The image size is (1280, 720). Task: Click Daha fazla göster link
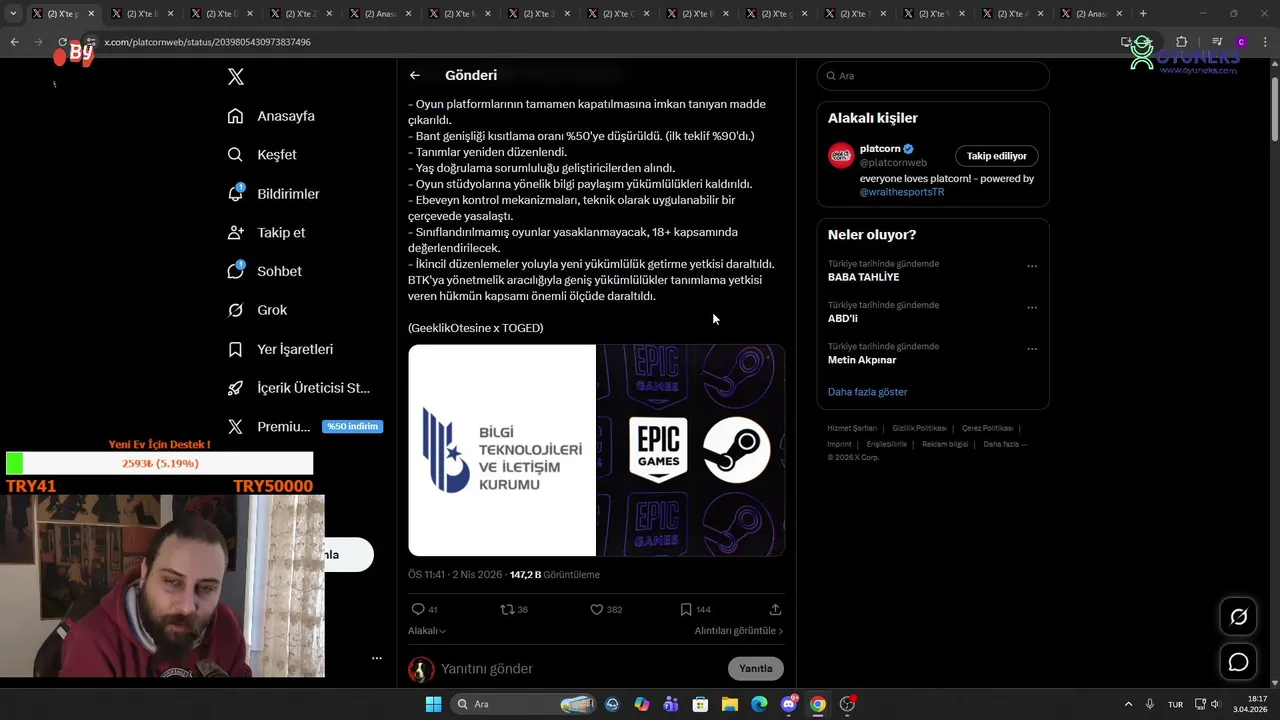[x=867, y=392]
